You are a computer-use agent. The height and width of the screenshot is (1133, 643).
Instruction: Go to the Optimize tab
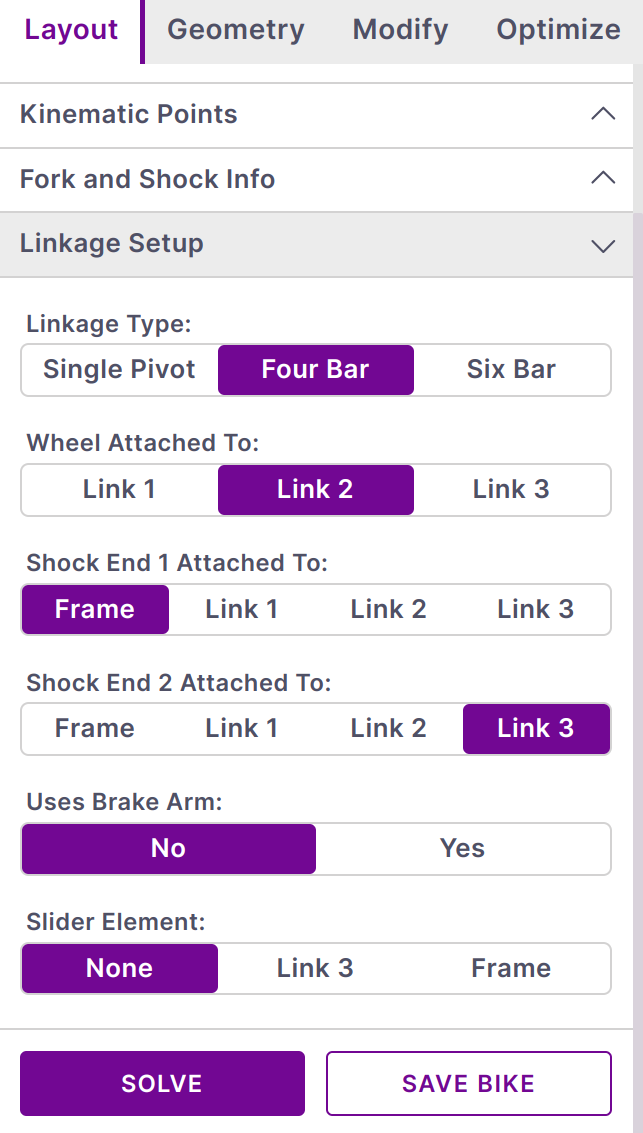[x=558, y=30]
